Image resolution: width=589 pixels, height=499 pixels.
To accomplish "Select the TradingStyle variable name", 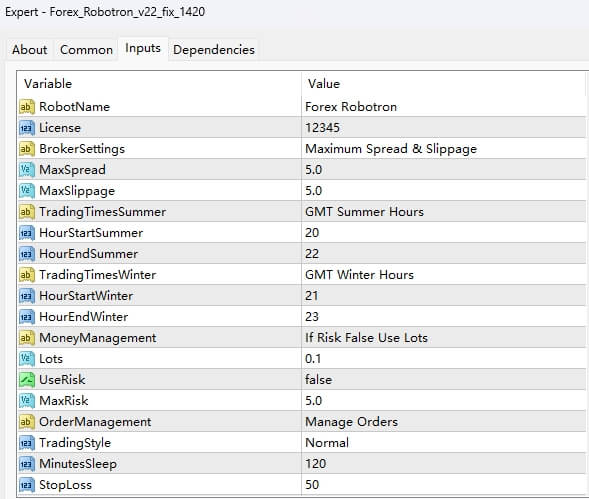I will click(x=75, y=443).
